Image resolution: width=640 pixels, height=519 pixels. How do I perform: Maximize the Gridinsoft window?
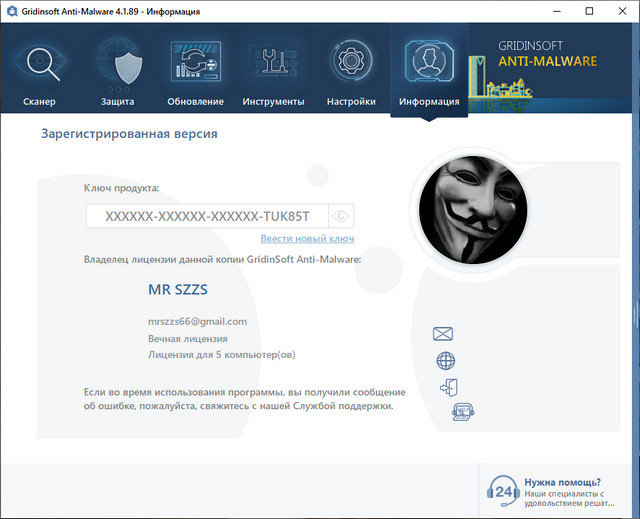(x=589, y=11)
